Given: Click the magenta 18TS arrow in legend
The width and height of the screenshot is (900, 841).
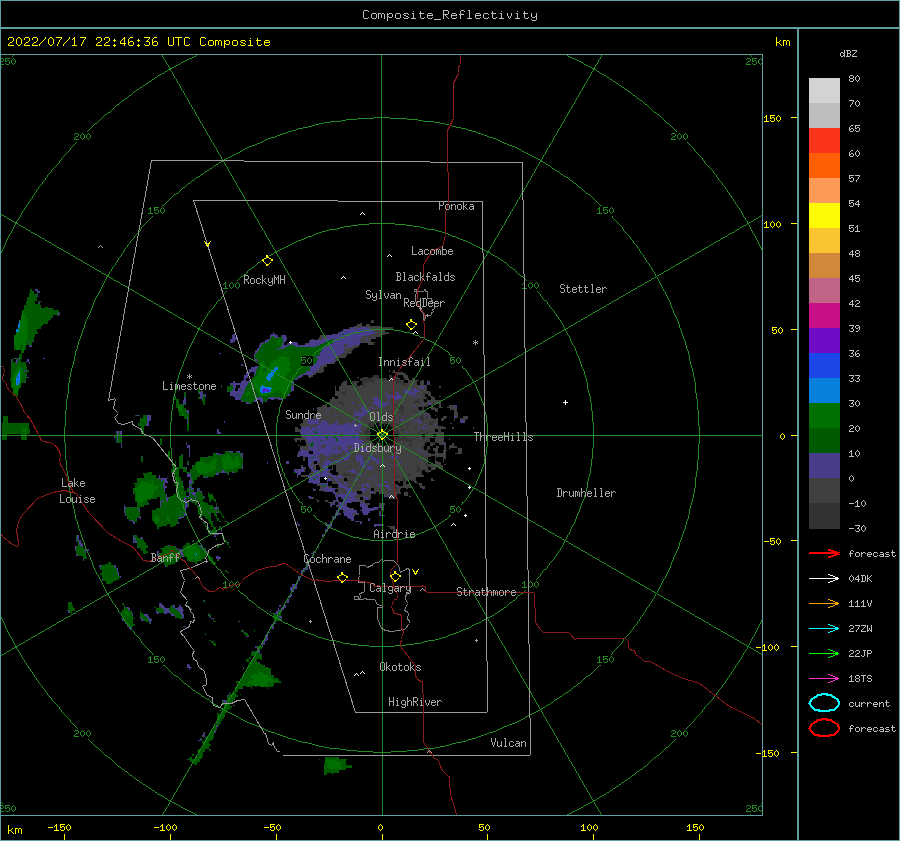Looking at the screenshot, I should [x=824, y=679].
